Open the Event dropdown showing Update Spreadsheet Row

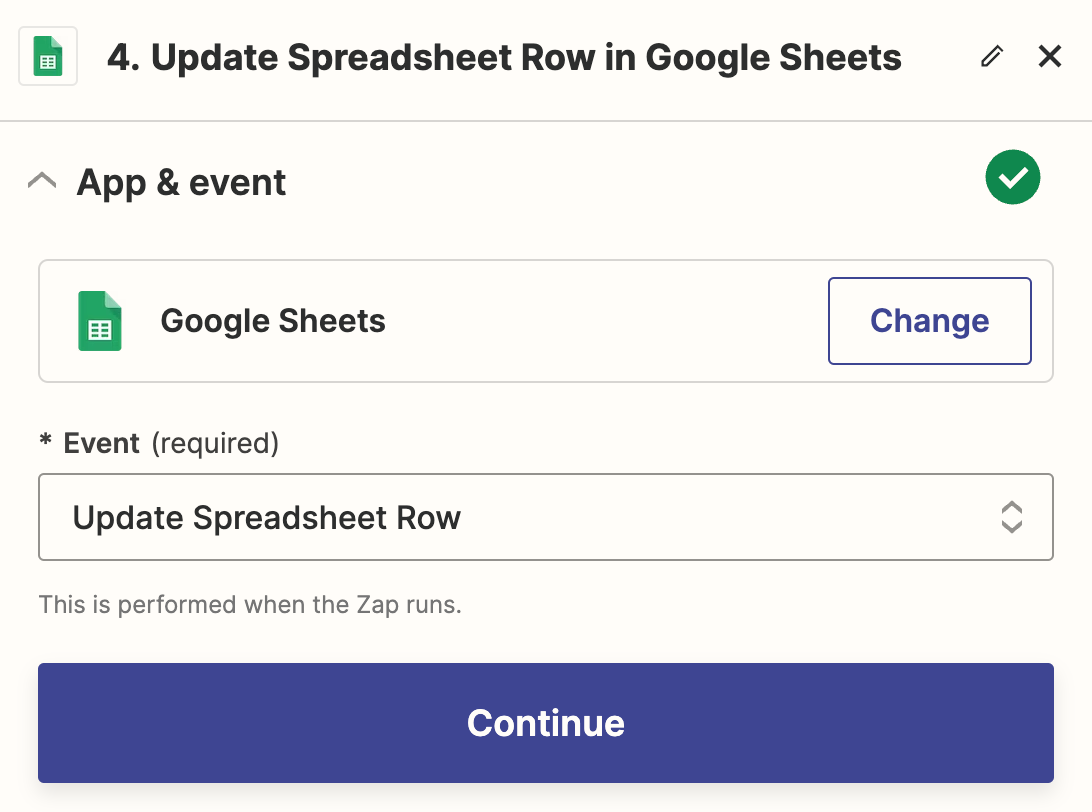tap(545, 517)
